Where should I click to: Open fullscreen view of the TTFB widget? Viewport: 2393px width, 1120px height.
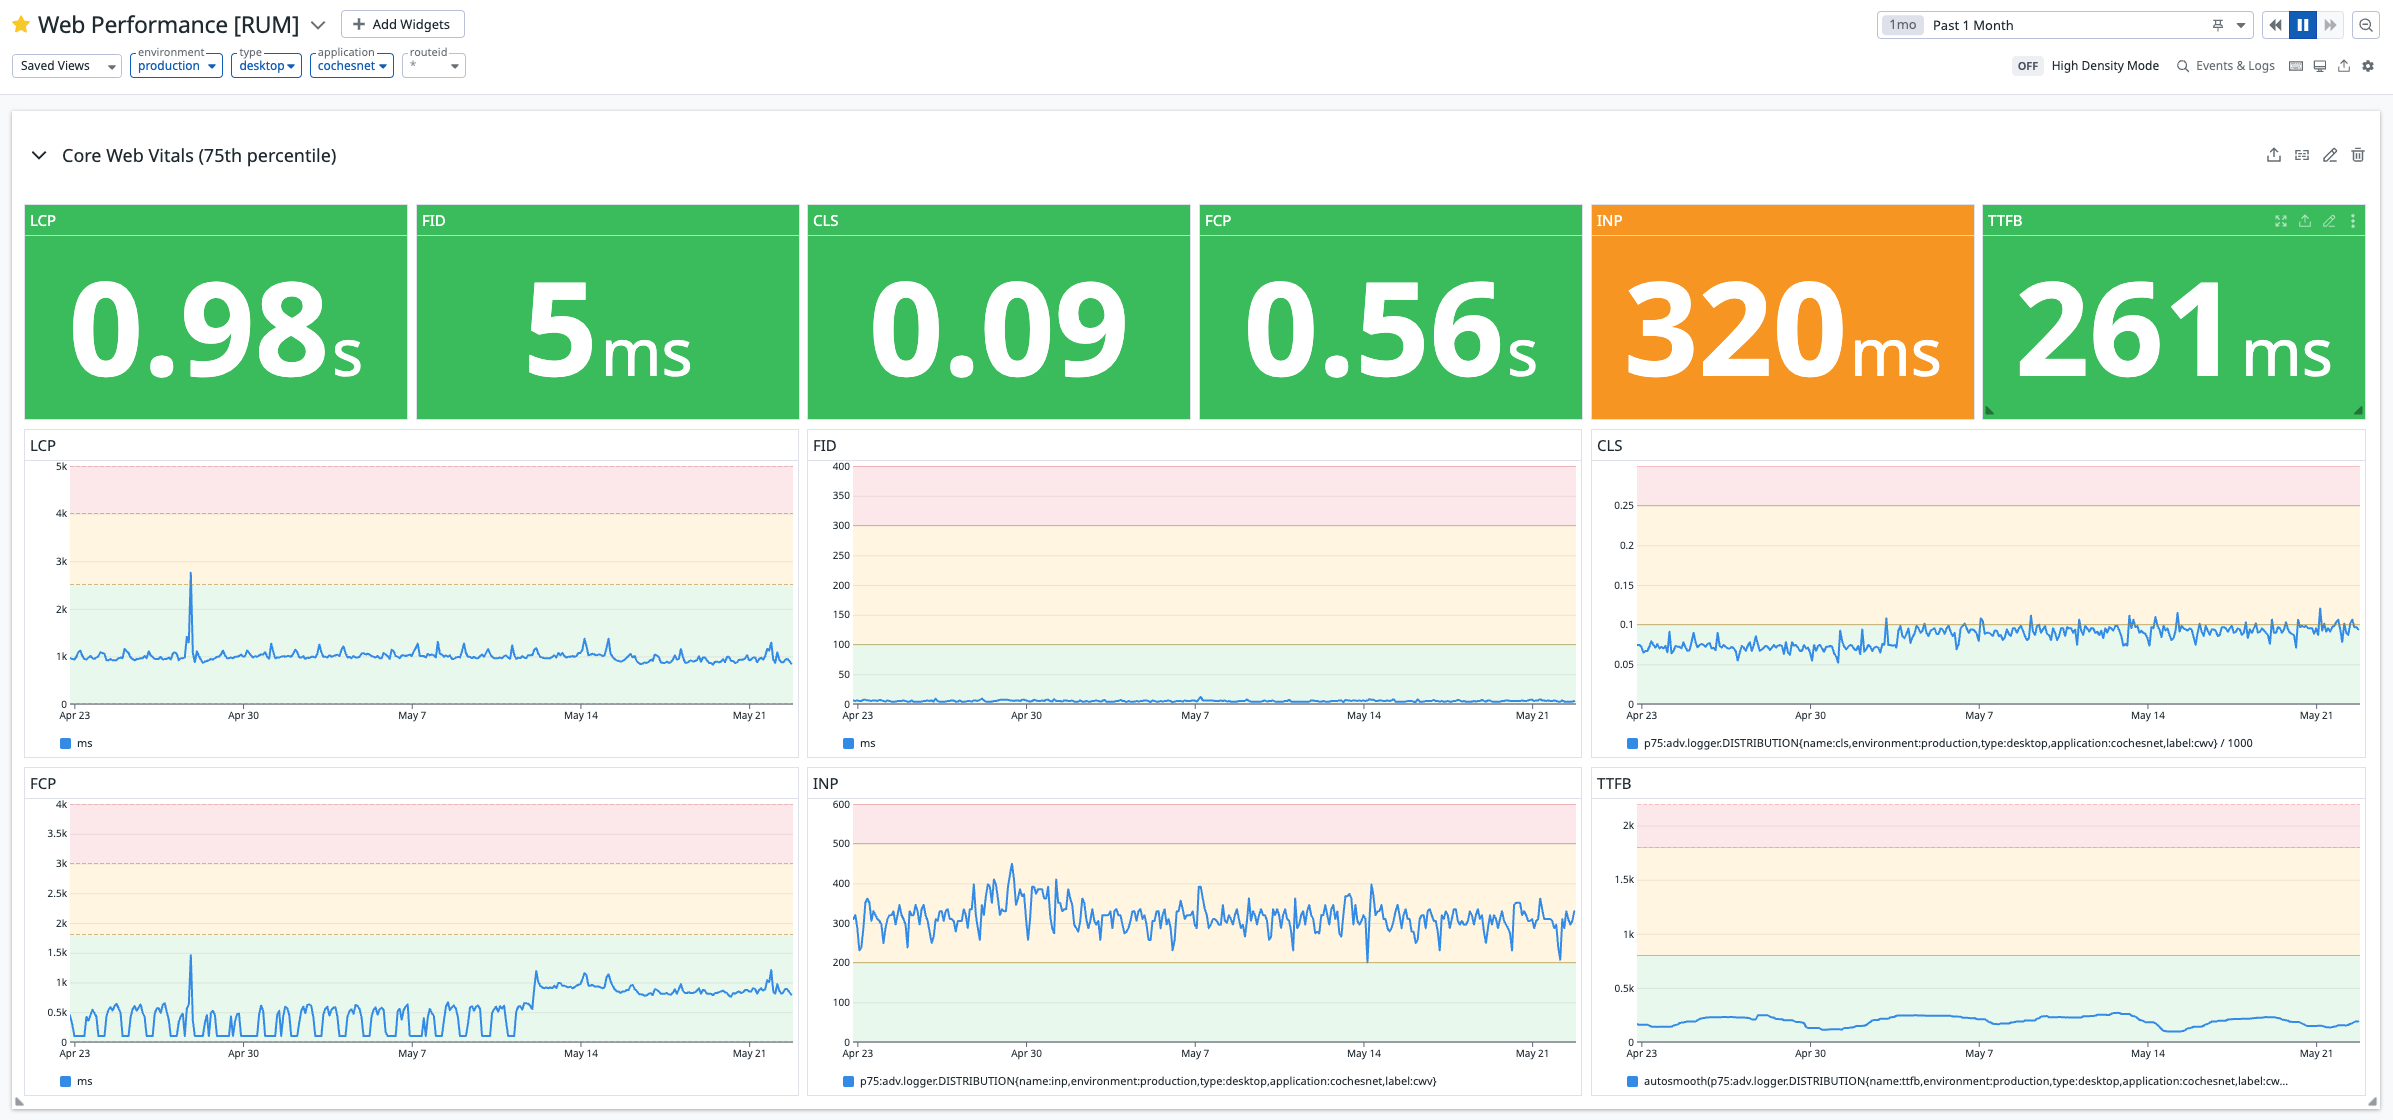tap(2281, 221)
